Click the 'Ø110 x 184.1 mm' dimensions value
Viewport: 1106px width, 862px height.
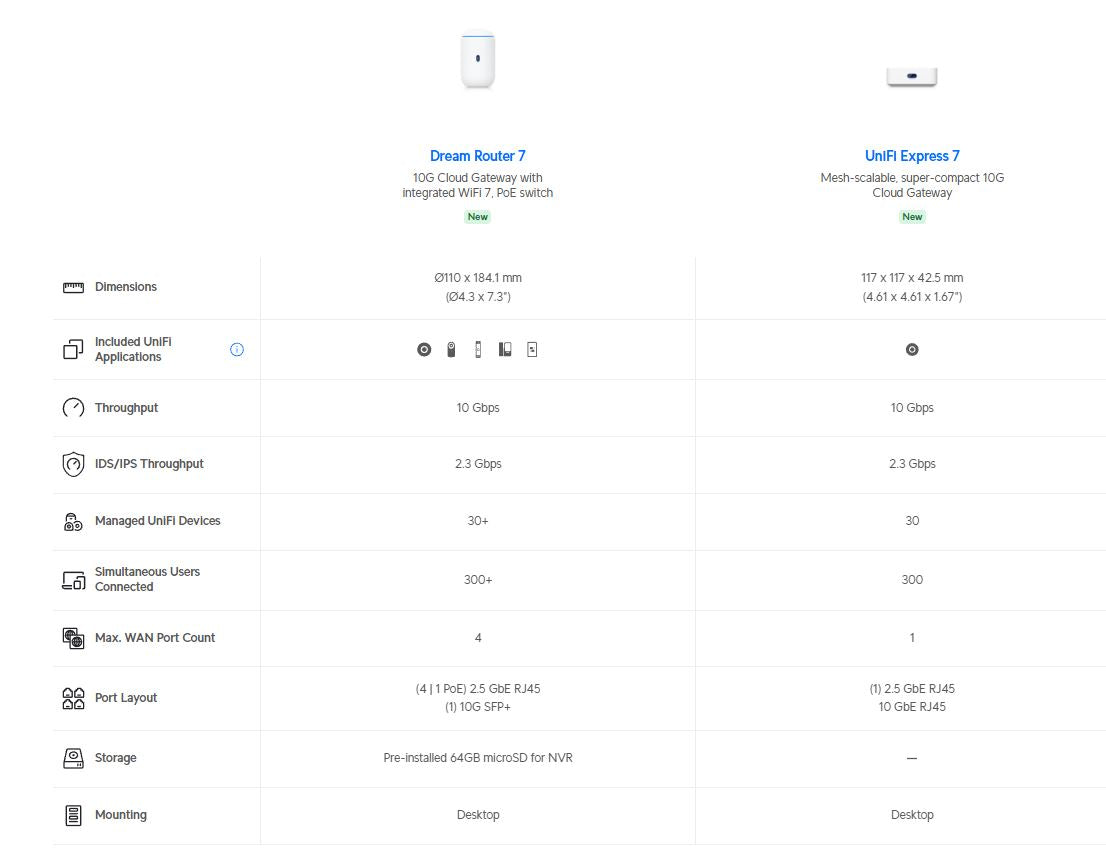tap(478, 278)
